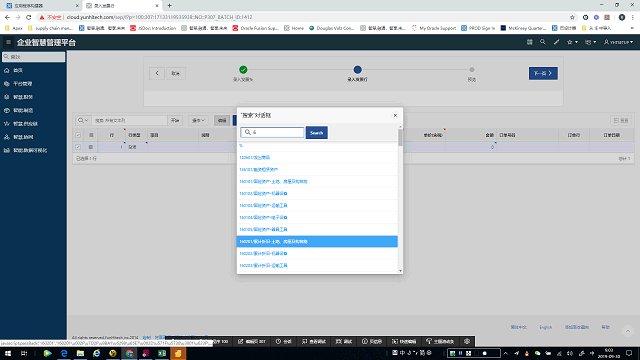The image size is (640, 360).
Task: Click the 取消 cancel button in wizard
Action: click(x=176, y=73)
